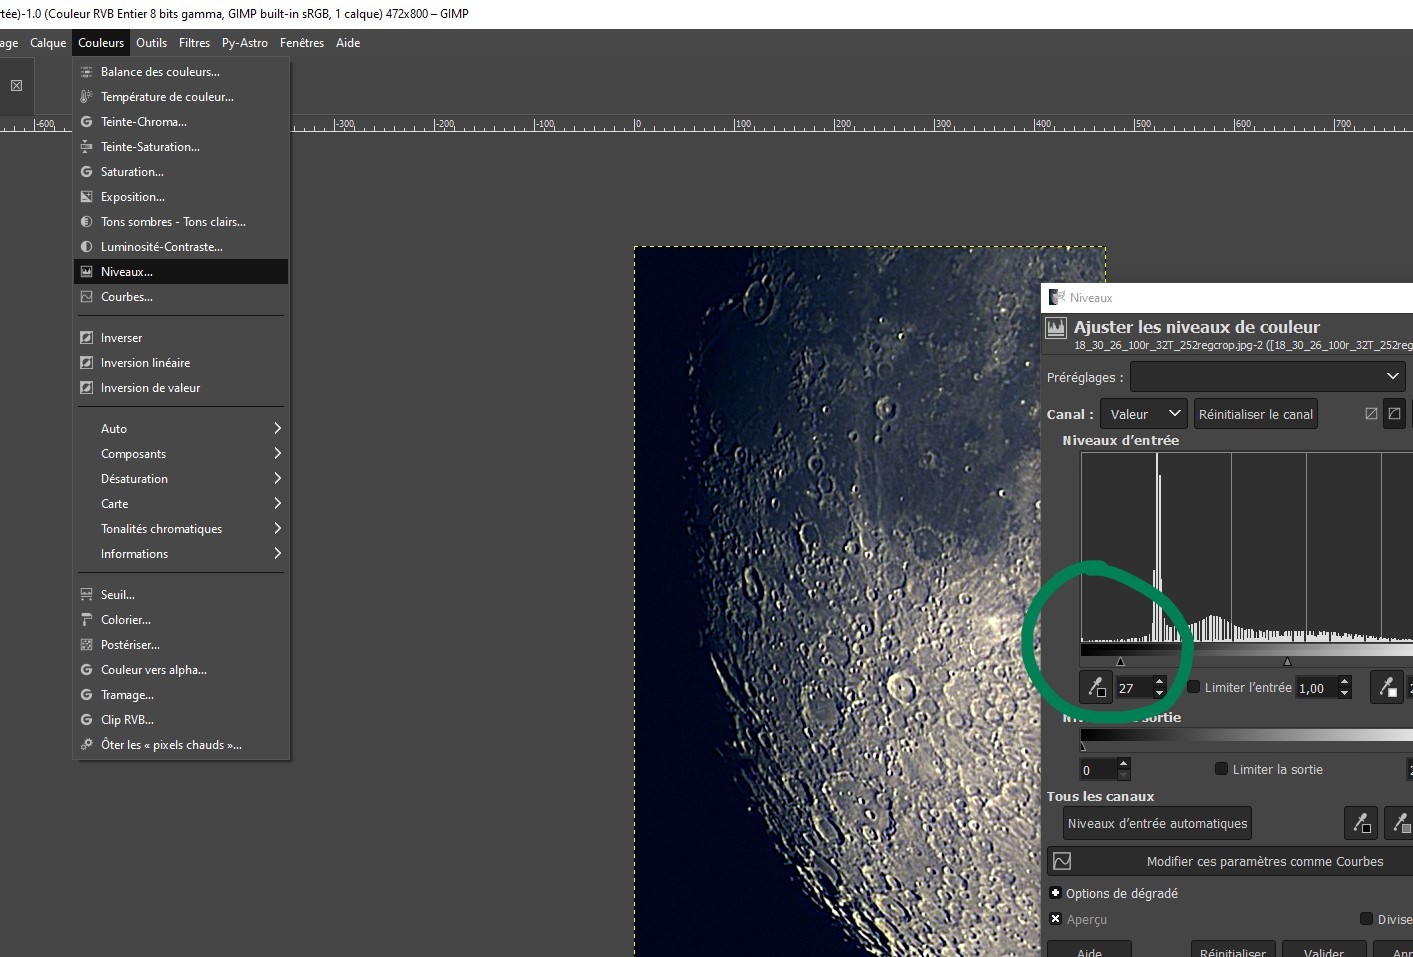Viewport: 1413px width, 957px height.
Task: Open the Préréglages dropdown
Action: tap(1268, 377)
